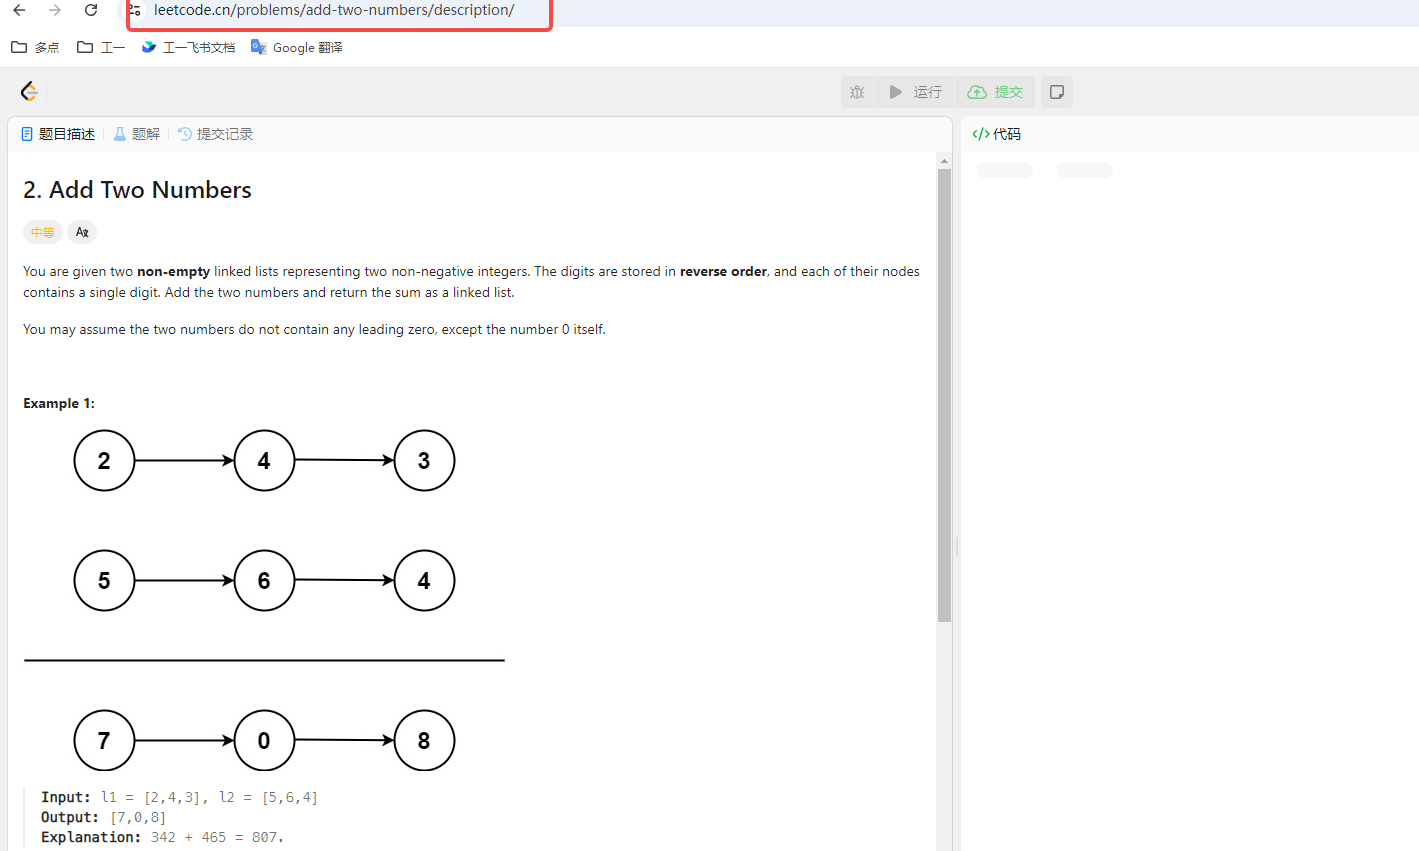Click the panel divider handle between panes
The width and height of the screenshot is (1419, 851).
[x=956, y=547]
